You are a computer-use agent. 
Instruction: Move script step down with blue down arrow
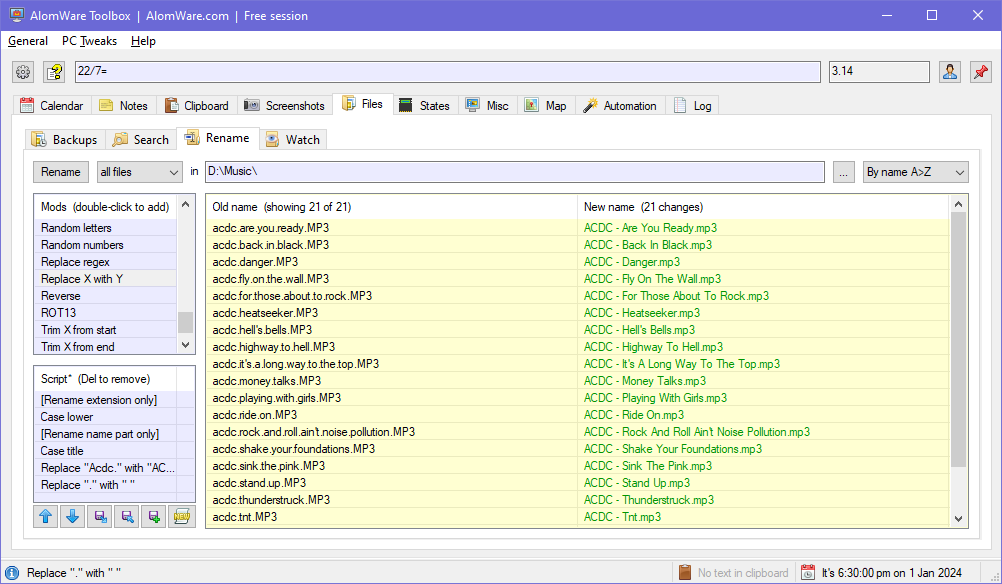point(73,516)
